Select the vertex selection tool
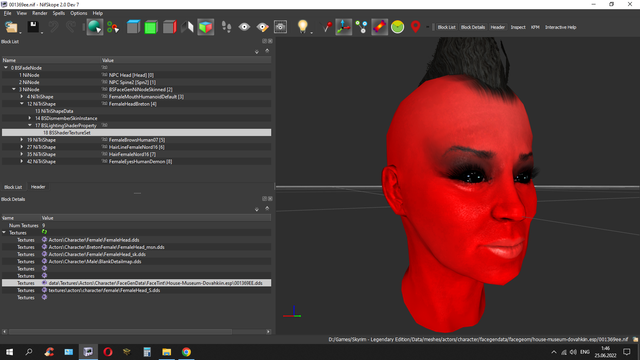The width and height of the screenshot is (640, 360). click(113, 27)
